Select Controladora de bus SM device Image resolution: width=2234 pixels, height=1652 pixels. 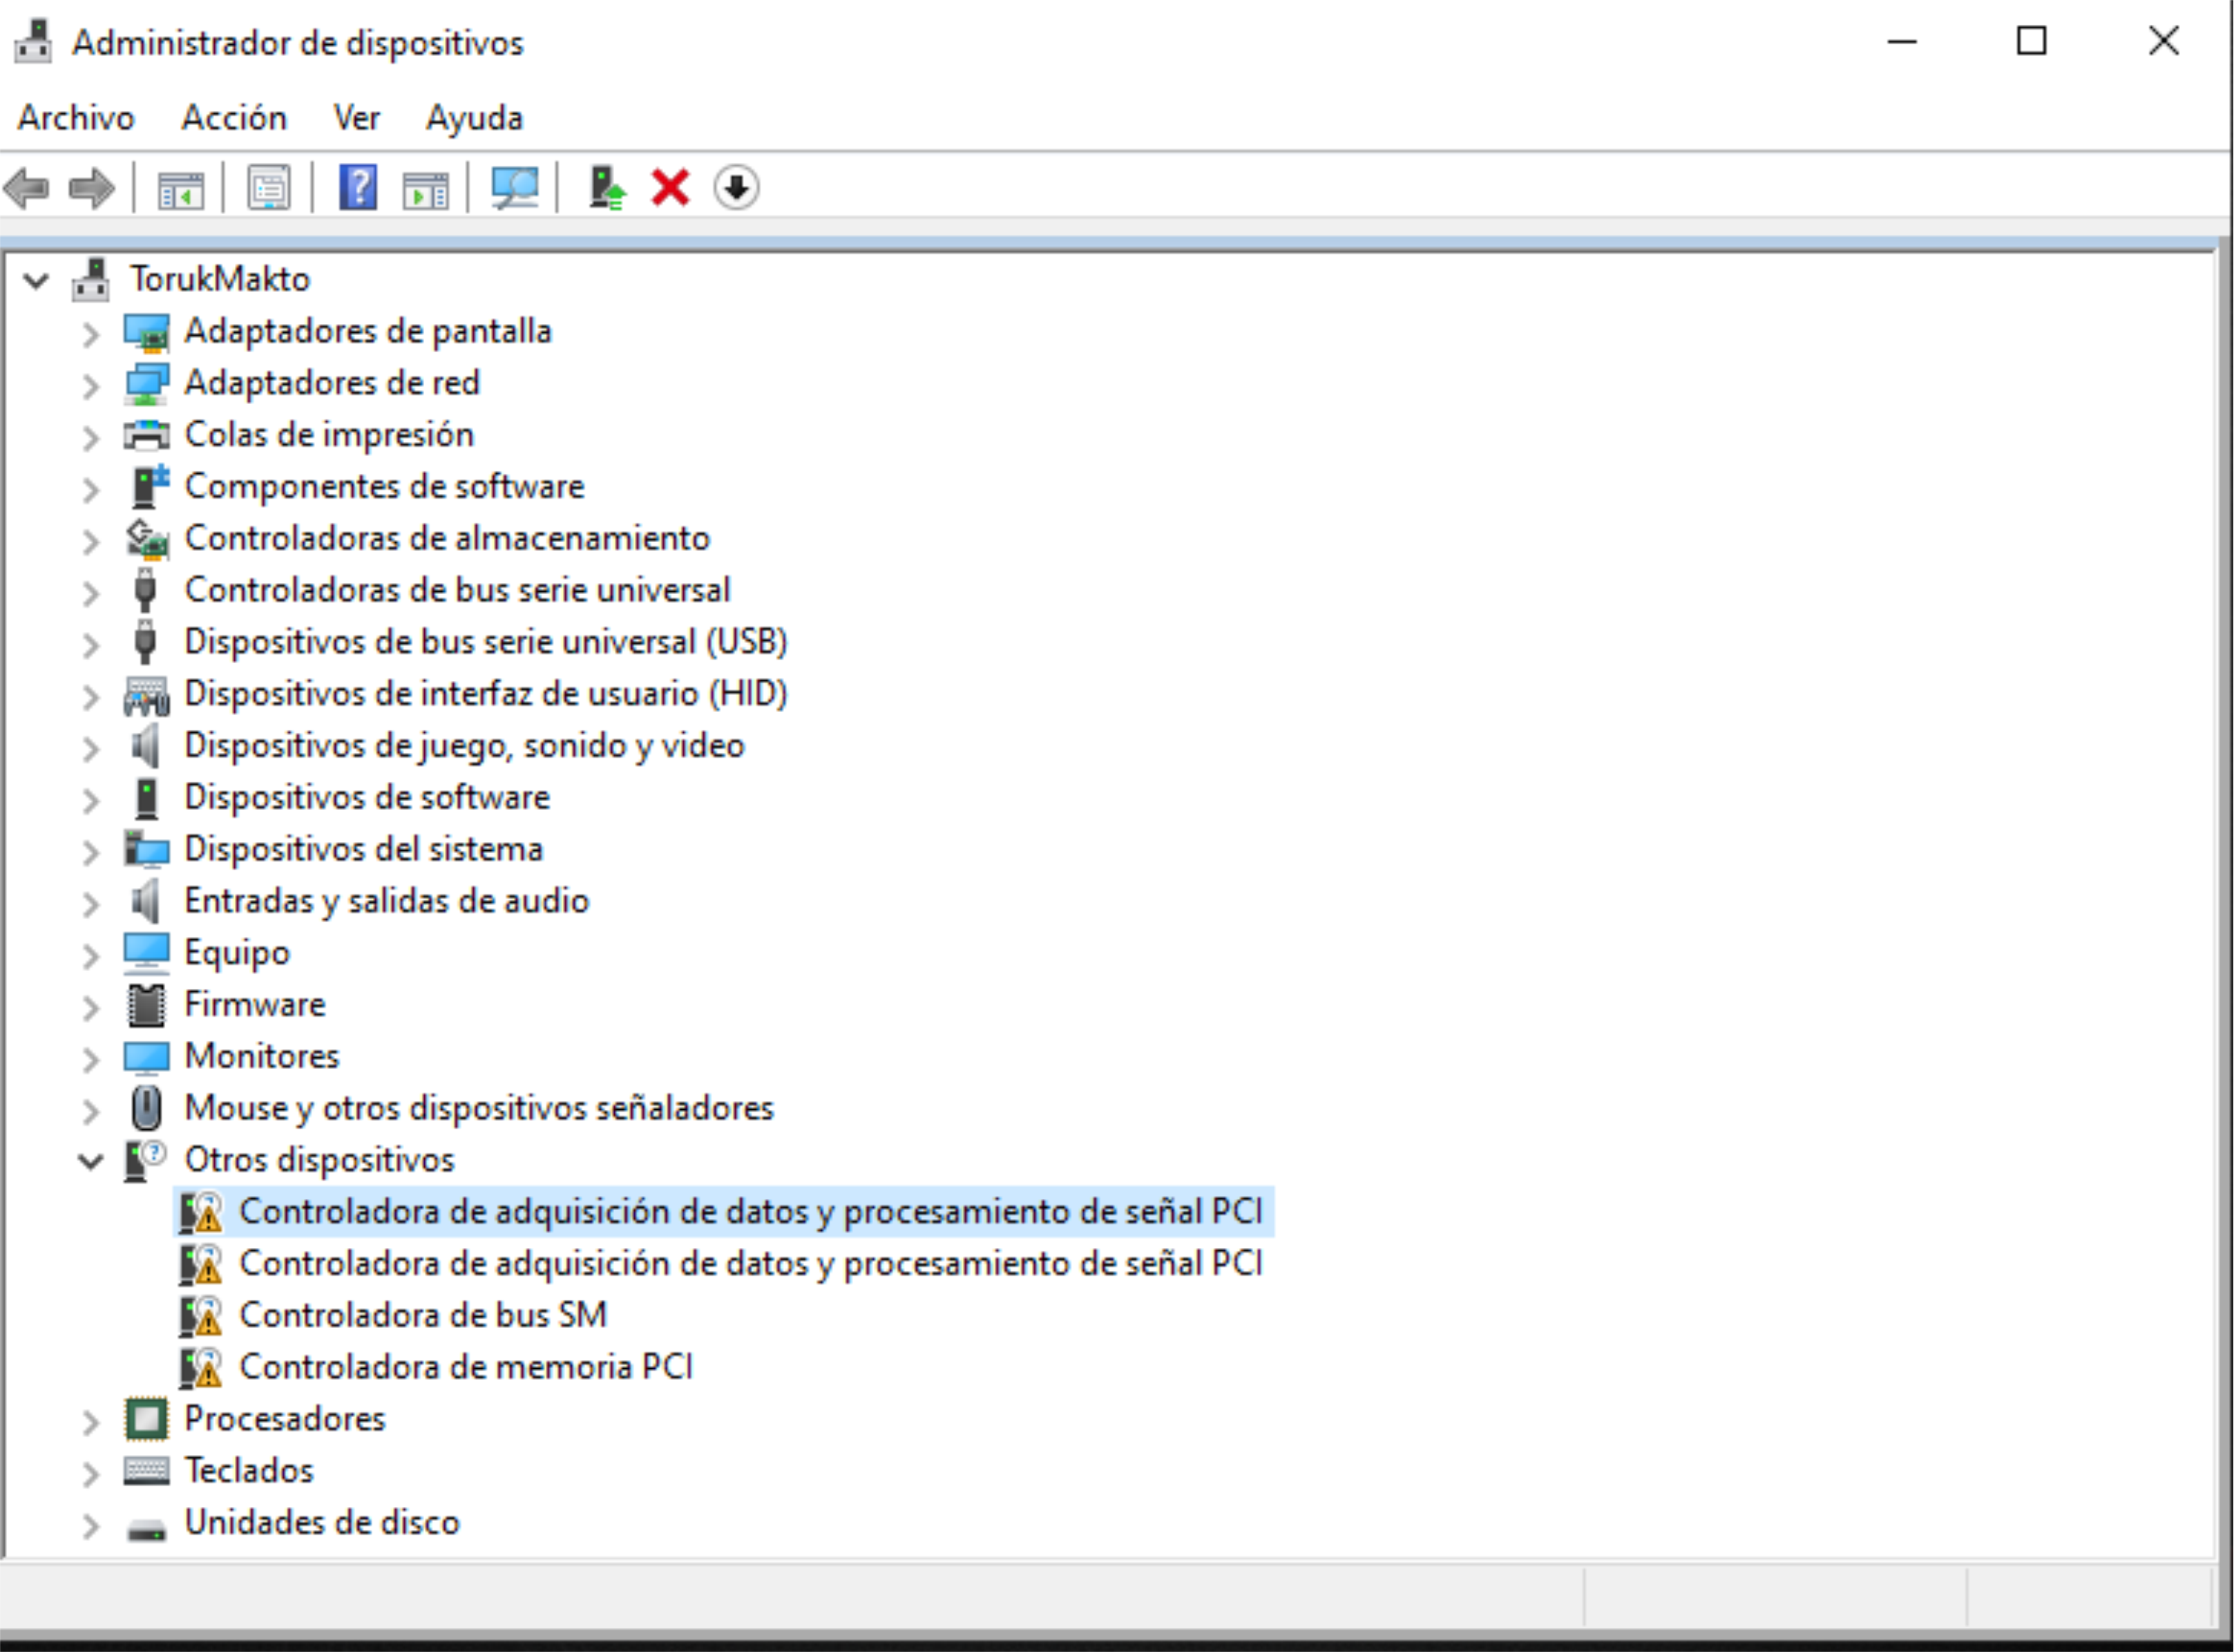pos(422,1315)
